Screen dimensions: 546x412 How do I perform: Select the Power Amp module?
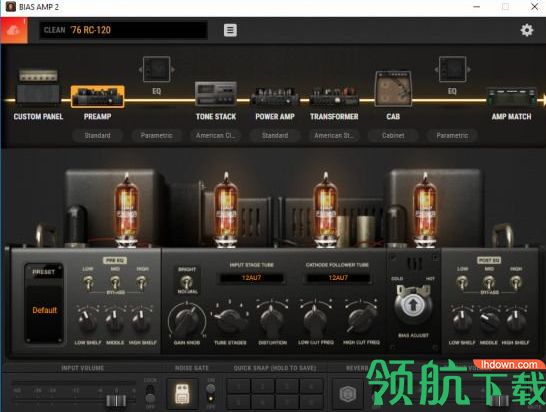(x=275, y=96)
